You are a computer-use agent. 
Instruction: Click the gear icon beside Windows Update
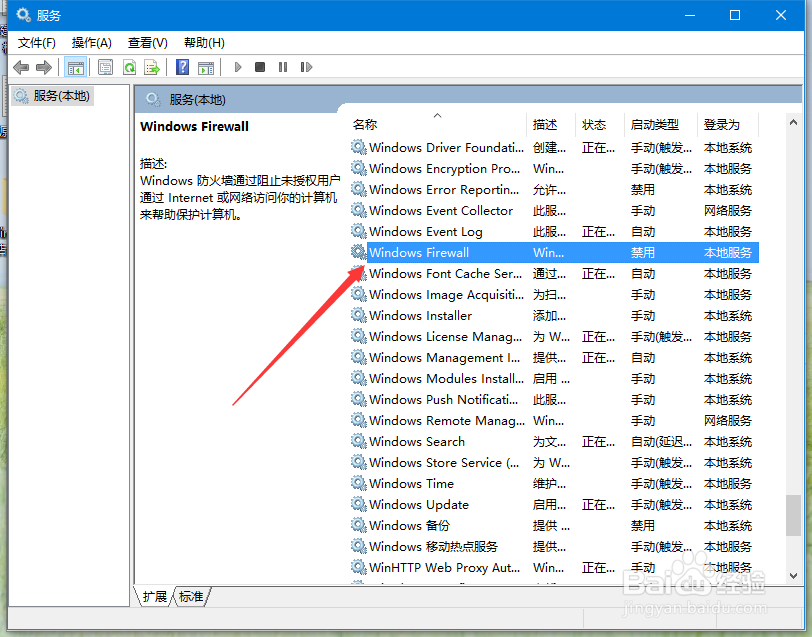tap(358, 504)
